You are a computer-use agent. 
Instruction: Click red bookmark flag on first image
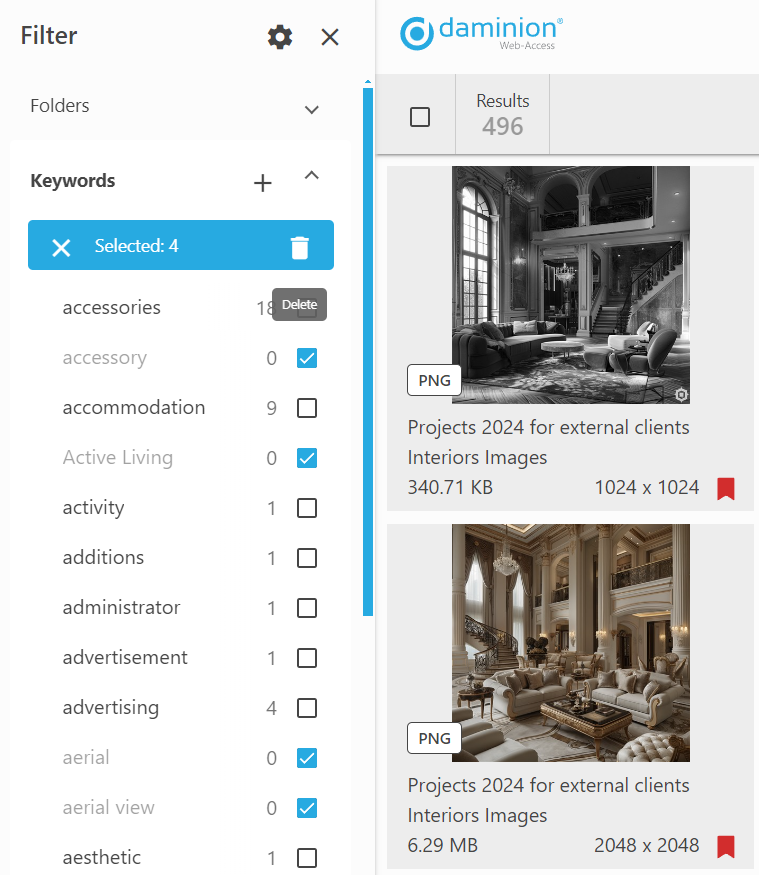(726, 489)
